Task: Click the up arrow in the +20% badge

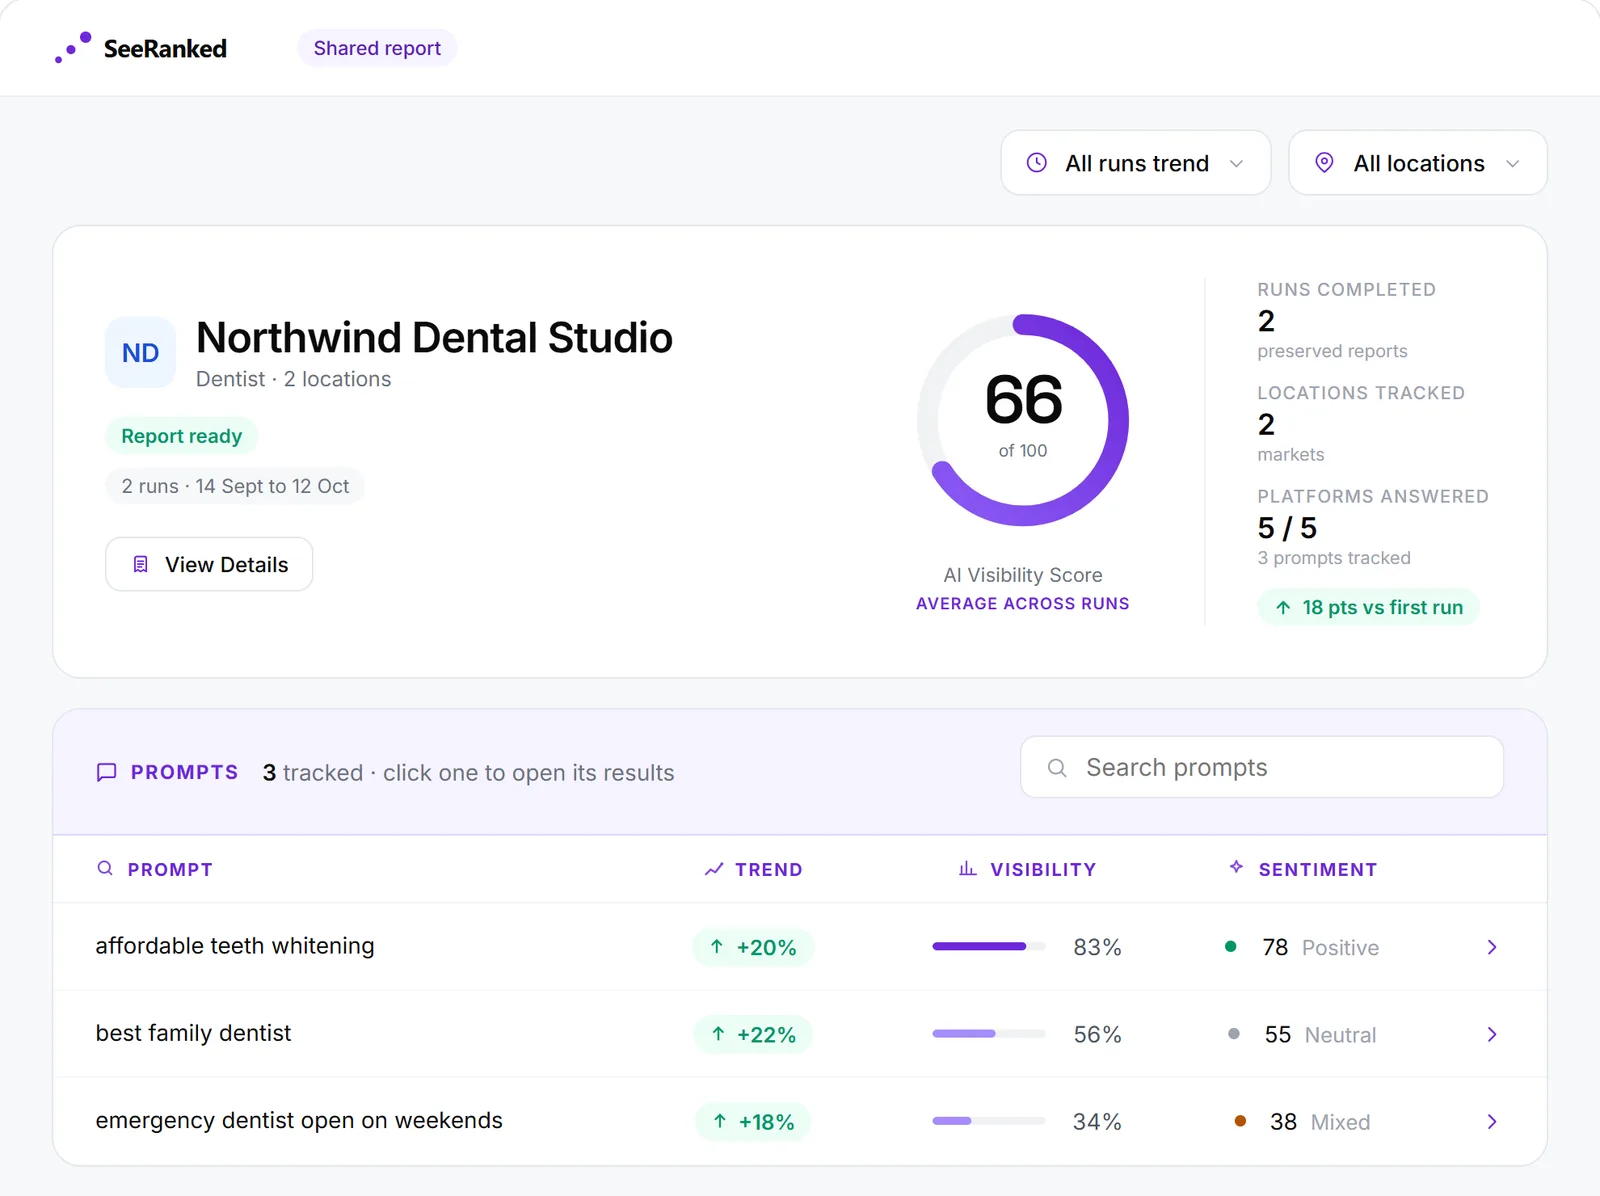Action: (717, 946)
